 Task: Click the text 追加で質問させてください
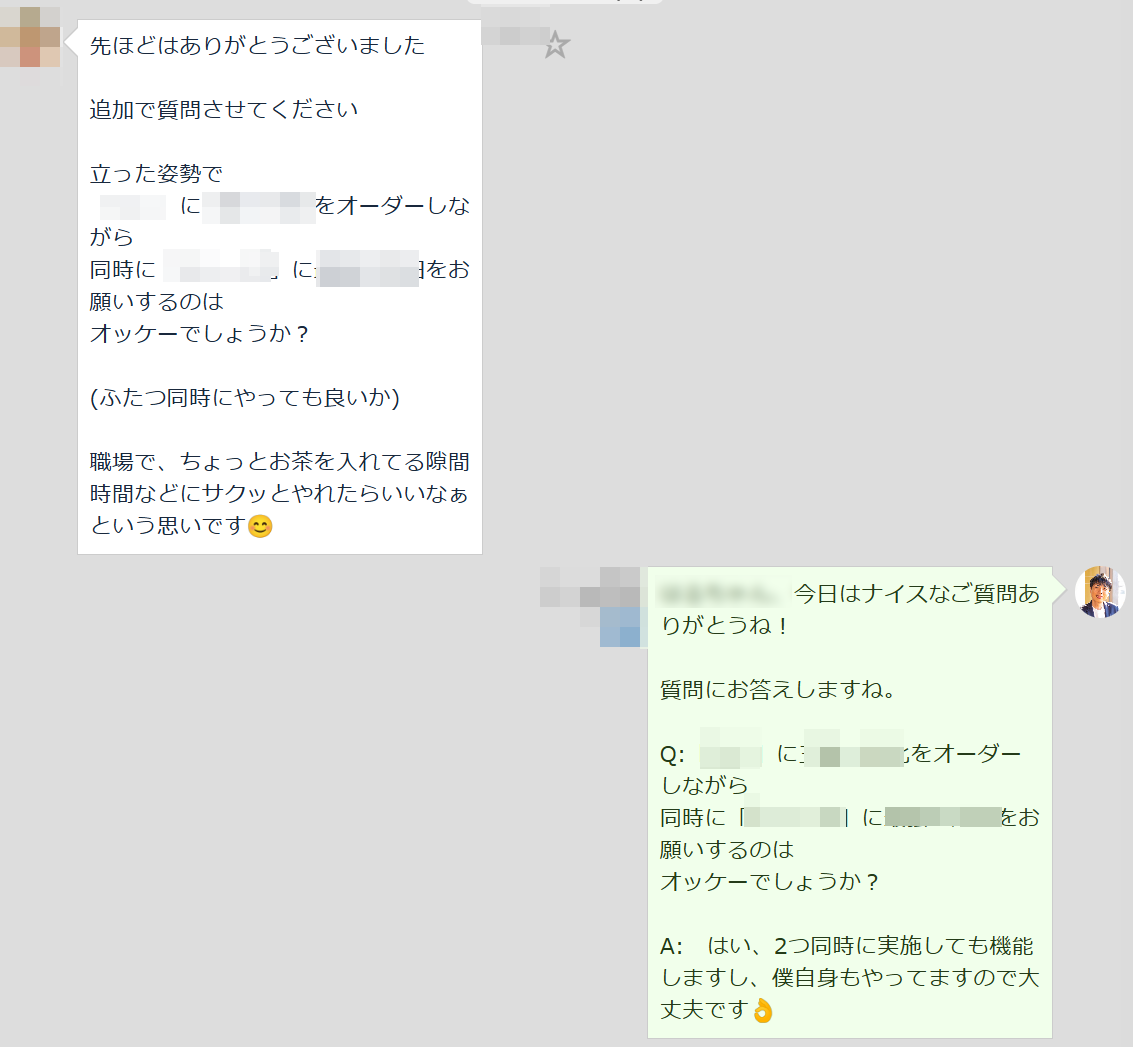tap(224, 109)
